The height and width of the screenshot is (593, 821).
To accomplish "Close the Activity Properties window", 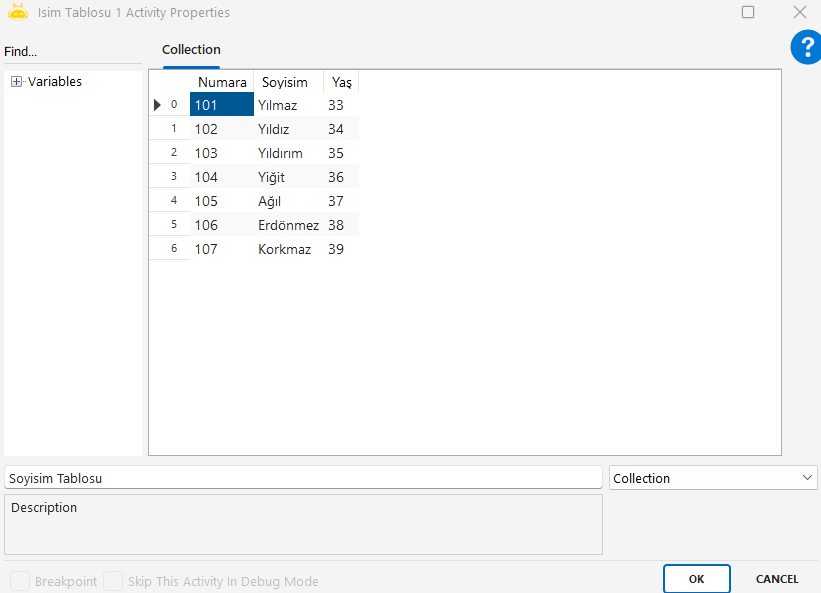I will pos(799,13).
